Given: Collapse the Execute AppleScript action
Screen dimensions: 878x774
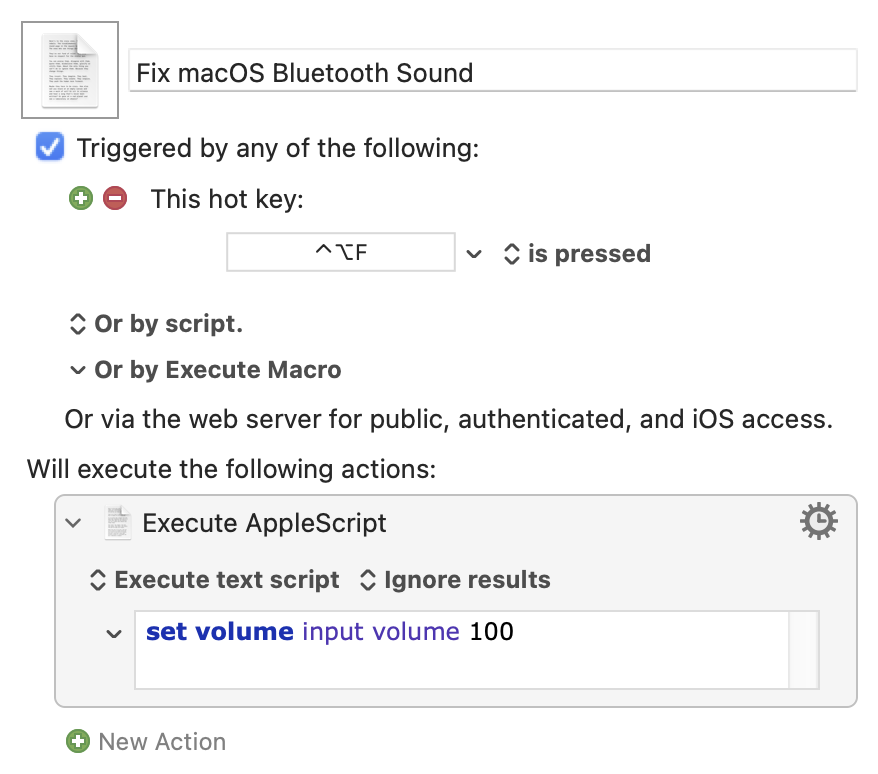Looking at the screenshot, I should click(x=74, y=523).
